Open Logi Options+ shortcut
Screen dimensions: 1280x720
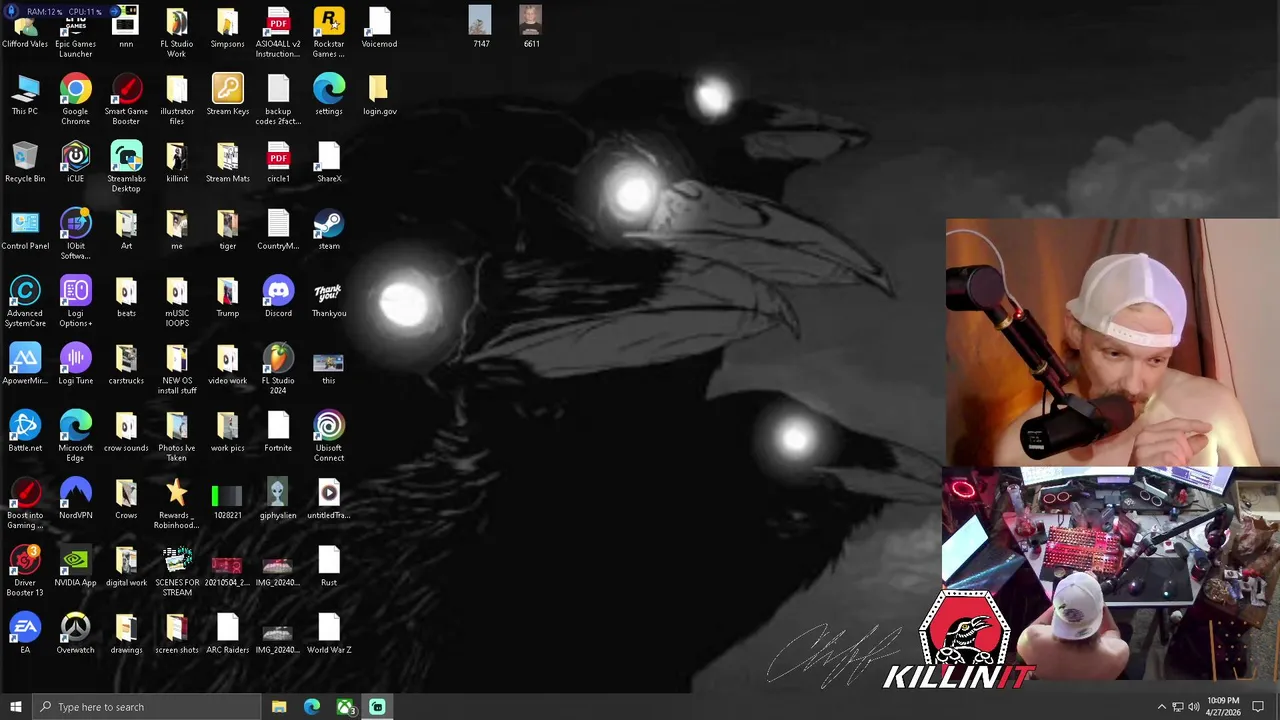tap(75, 301)
